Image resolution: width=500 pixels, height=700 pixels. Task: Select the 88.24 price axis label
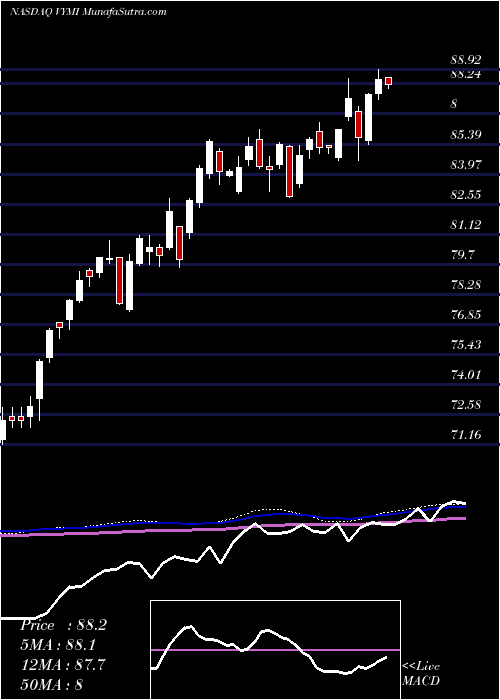point(466,74)
